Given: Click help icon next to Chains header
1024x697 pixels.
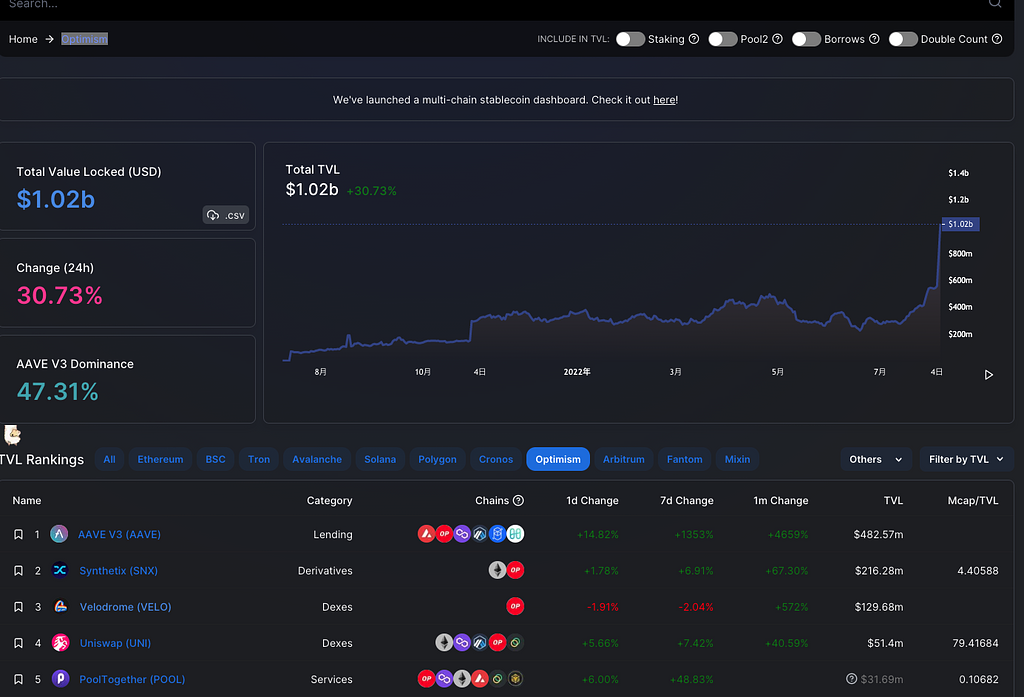Looking at the screenshot, I should point(518,501).
